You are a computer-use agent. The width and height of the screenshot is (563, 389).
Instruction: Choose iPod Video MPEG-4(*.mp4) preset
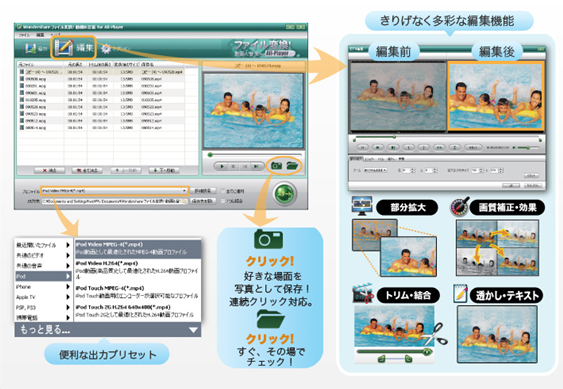[x=138, y=248]
